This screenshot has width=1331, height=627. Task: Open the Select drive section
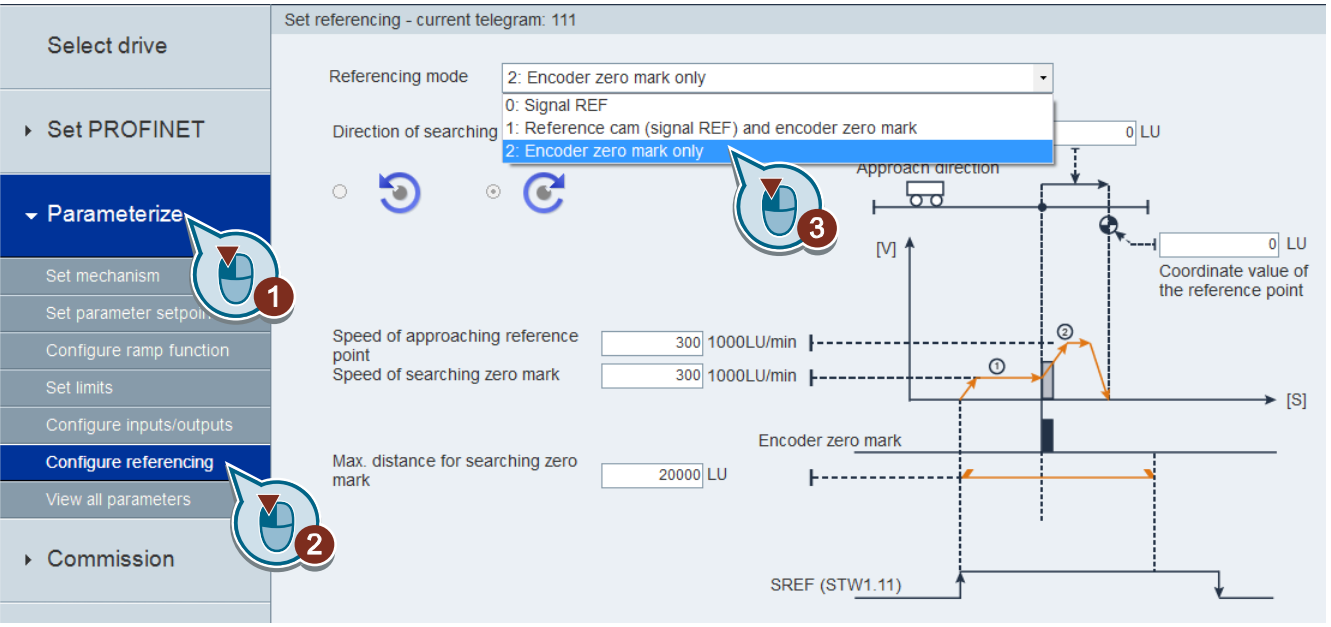coord(135,45)
